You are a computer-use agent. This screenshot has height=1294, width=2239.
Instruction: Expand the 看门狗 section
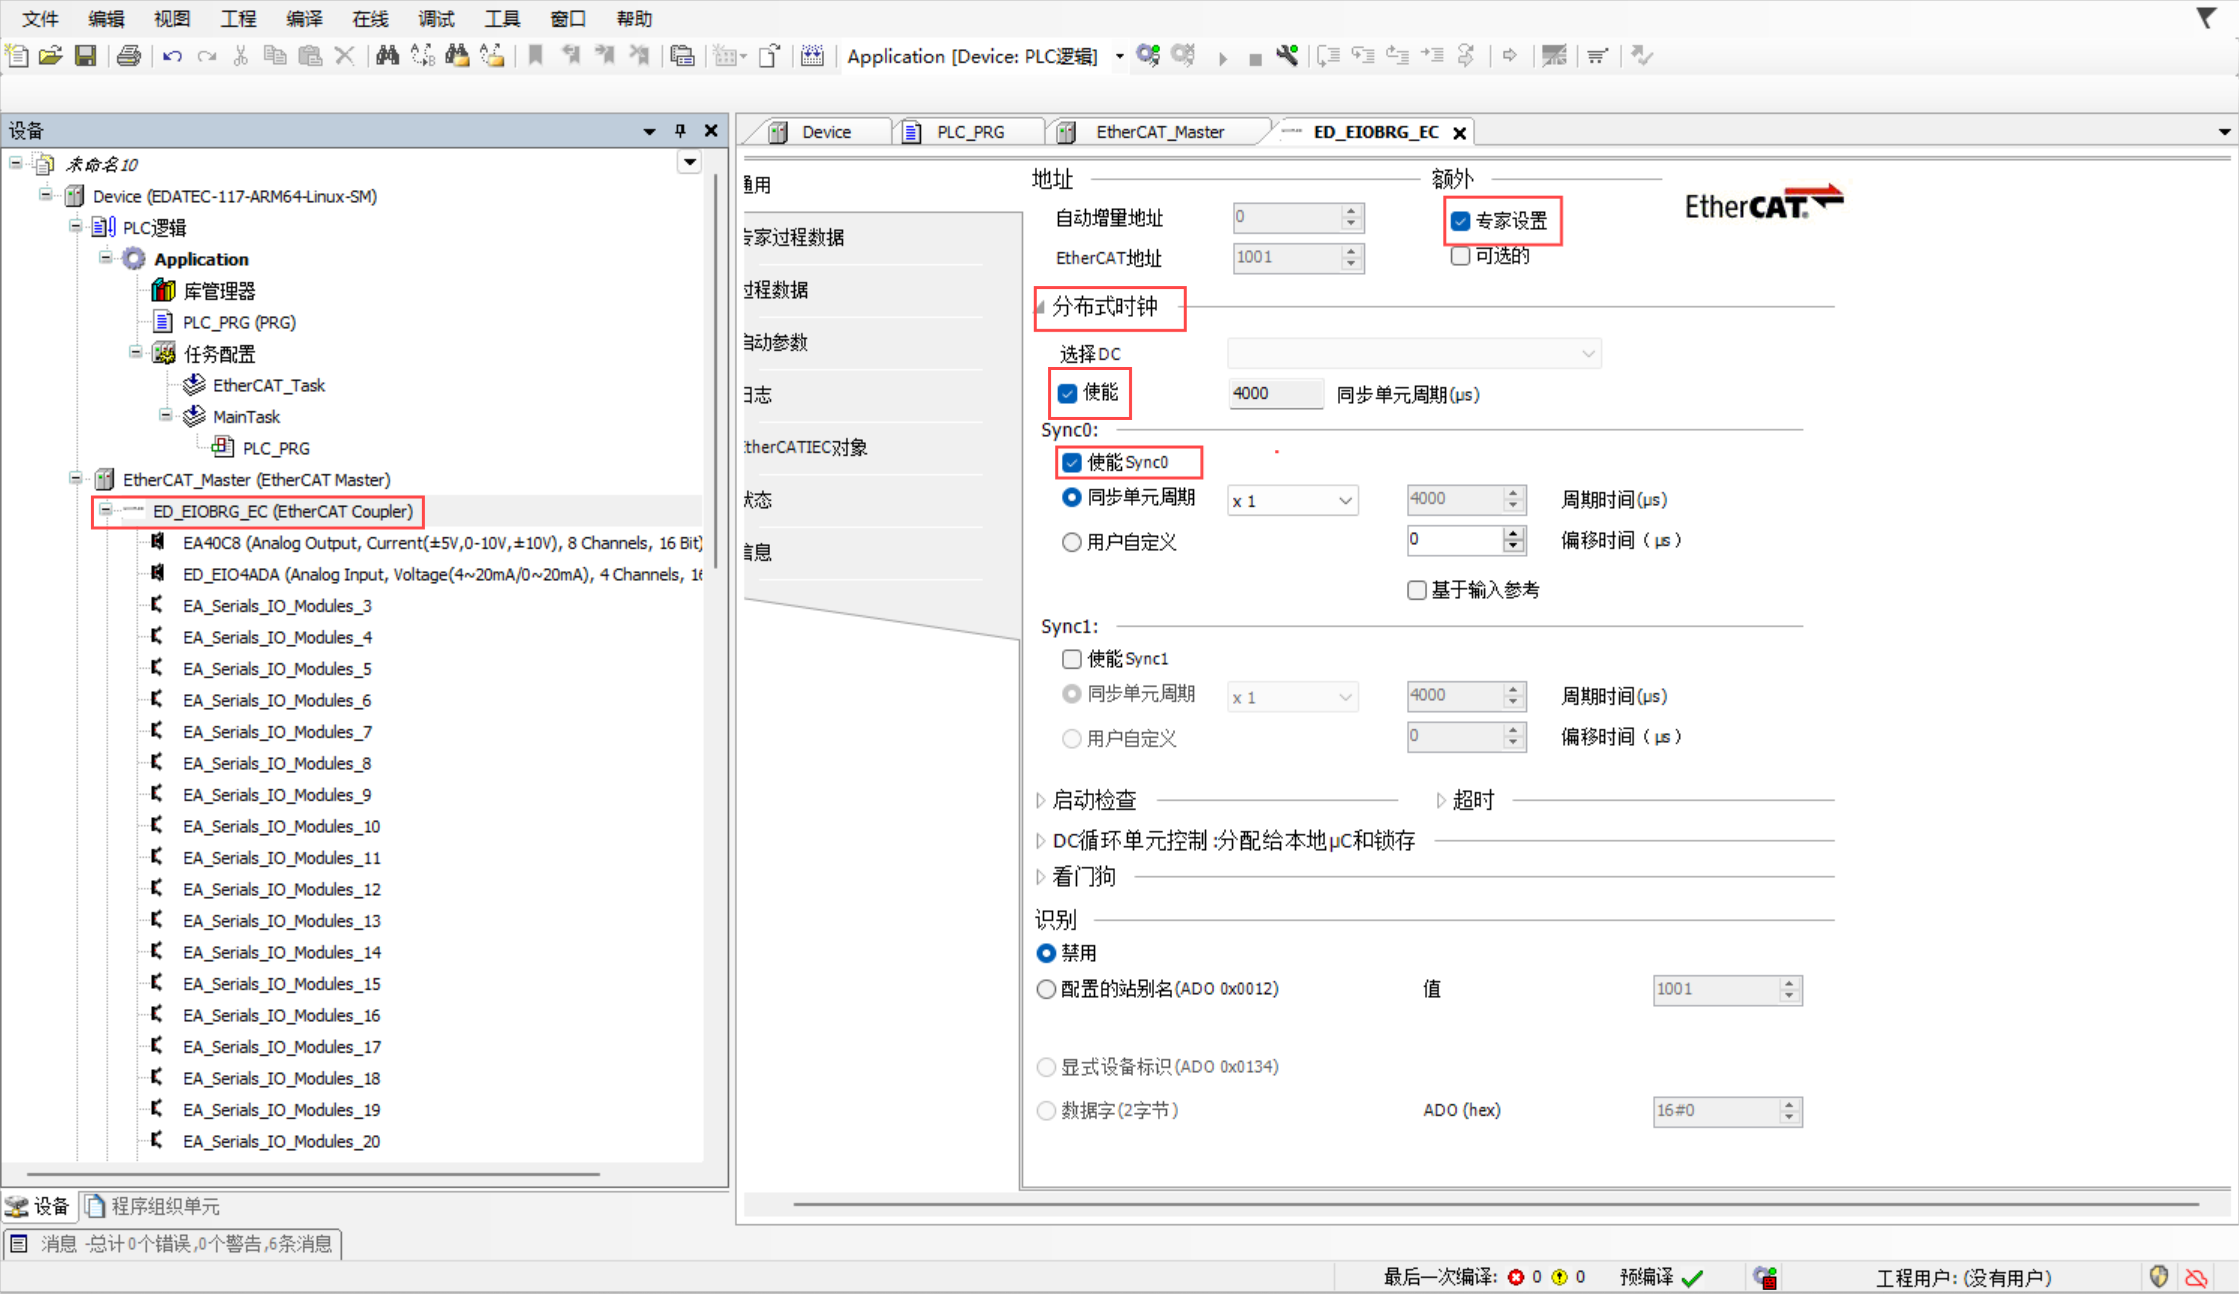1041,877
